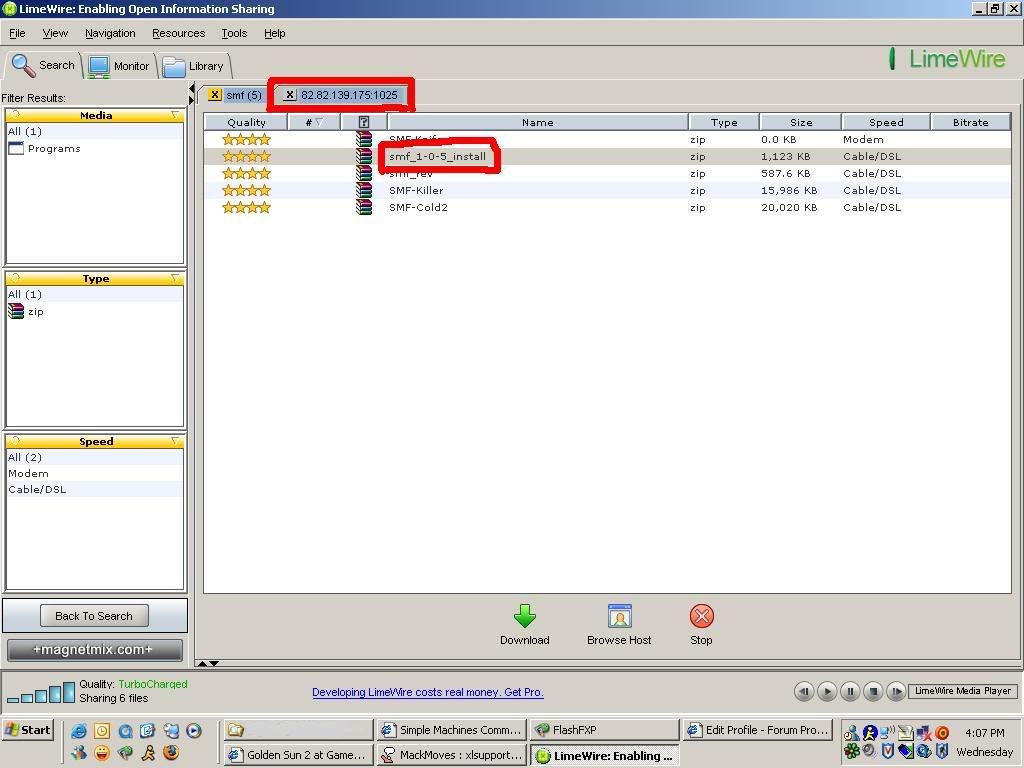The width and height of the screenshot is (1024, 768).
Task: Open the Resources menu
Action: (178, 33)
